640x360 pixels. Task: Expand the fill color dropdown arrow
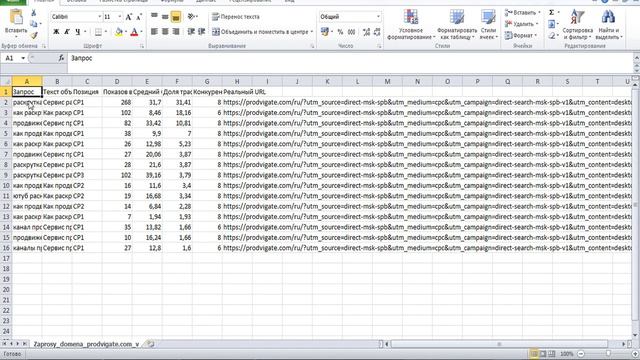click(x=126, y=32)
